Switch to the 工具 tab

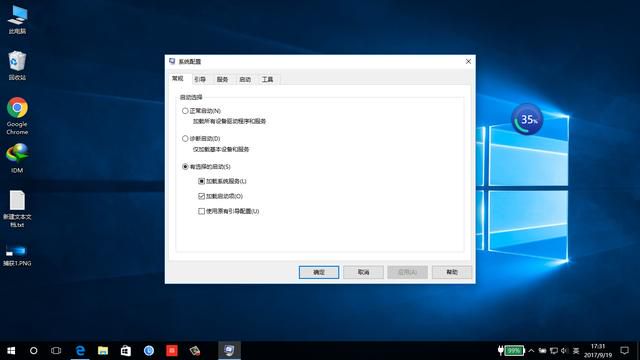click(267, 80)
